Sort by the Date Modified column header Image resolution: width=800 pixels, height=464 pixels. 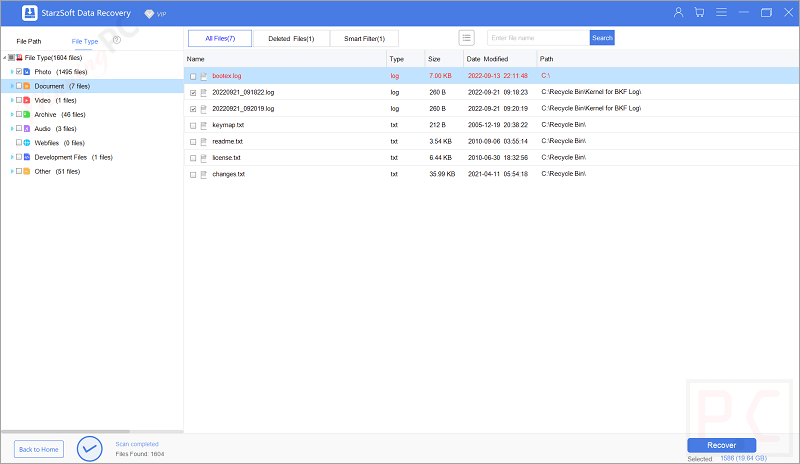click(x=500, y=59)
